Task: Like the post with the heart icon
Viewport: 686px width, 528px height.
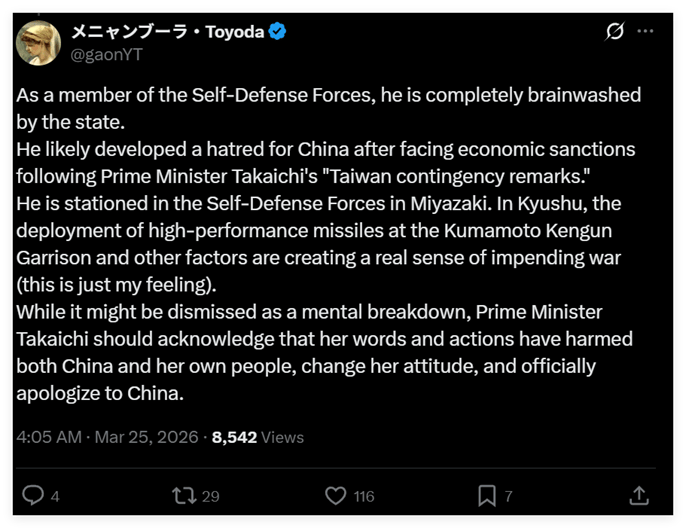Action: coord(336,495)
